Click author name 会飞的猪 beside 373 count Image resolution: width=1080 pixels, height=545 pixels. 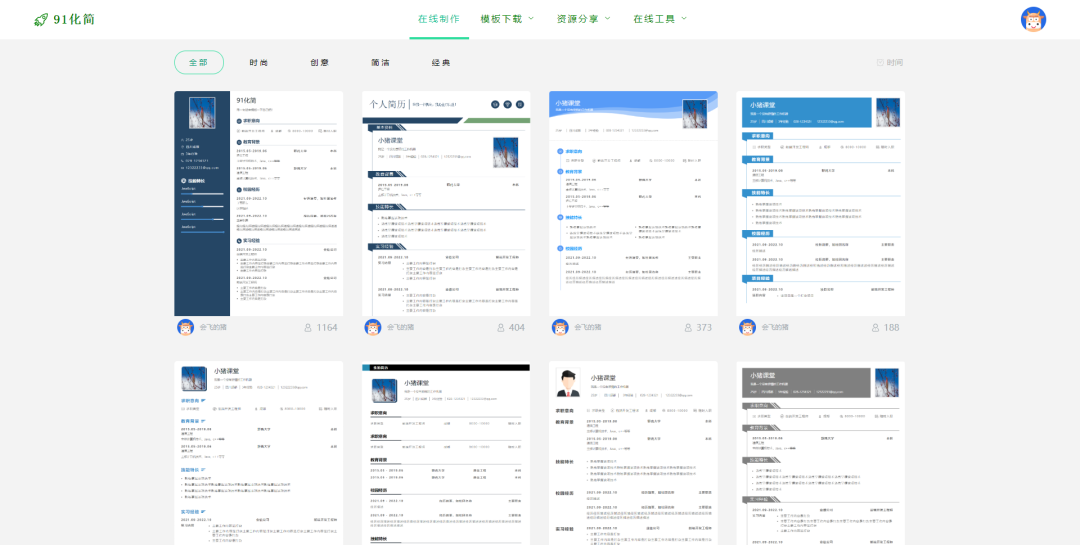pyautogui.click(x=588, y=327)
